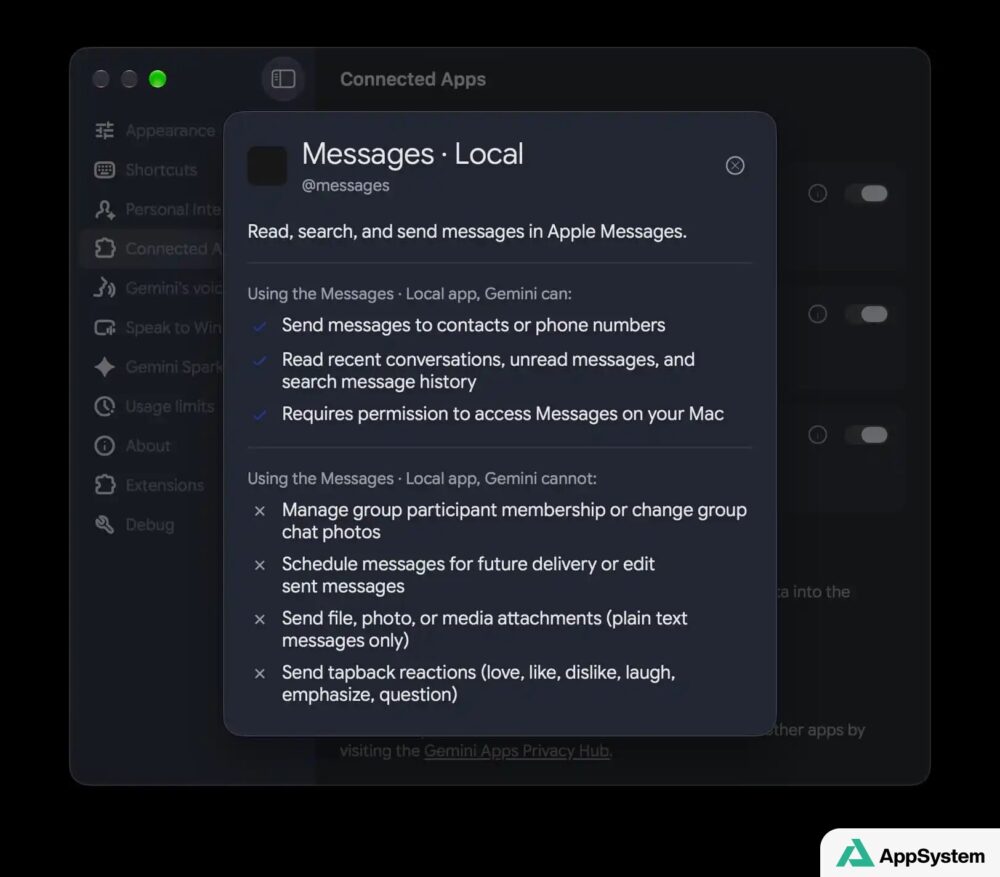1000x877 pixels.
Task: Click 'Send messages to contacts or phone numbers'
Action: 473,325
